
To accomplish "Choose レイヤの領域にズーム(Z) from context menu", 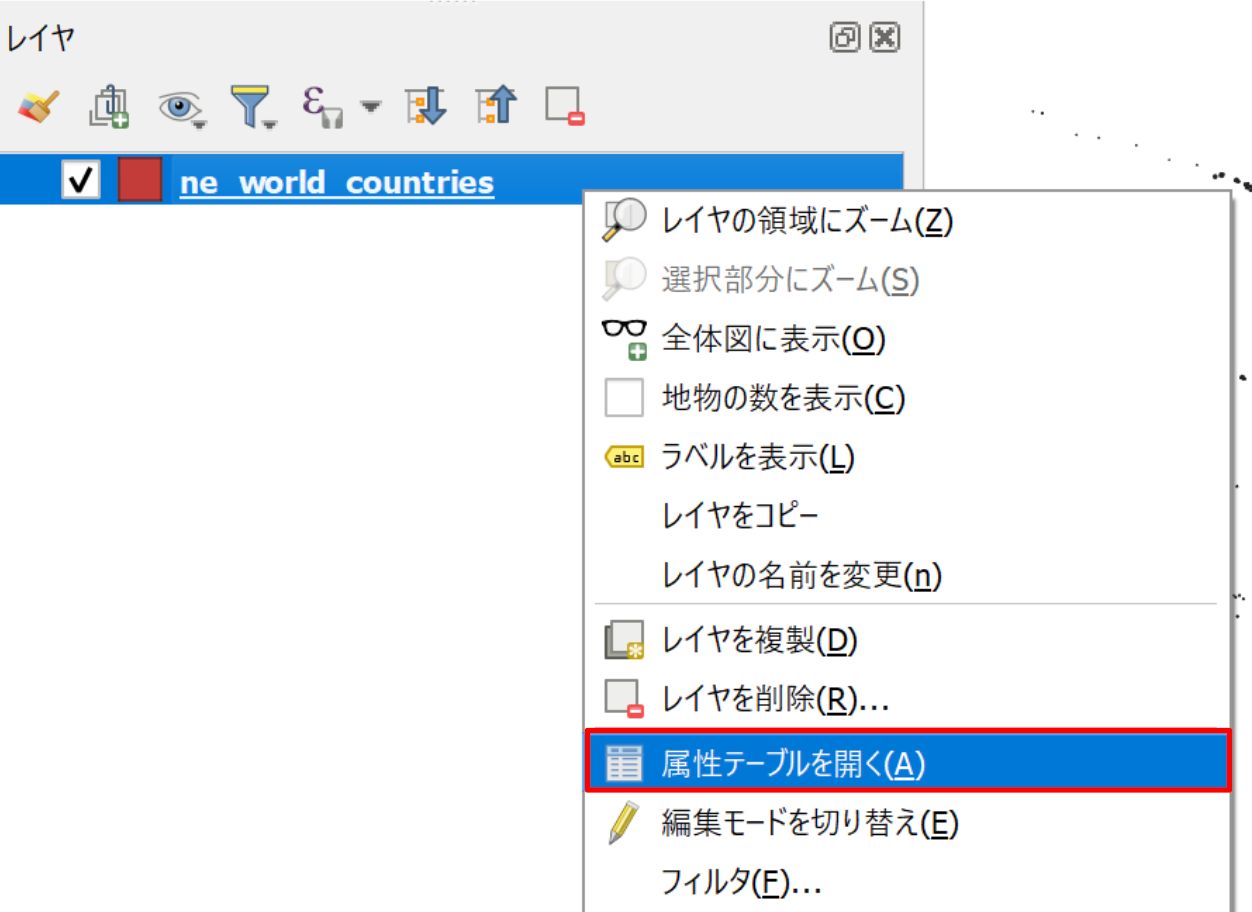I will 906,221.
